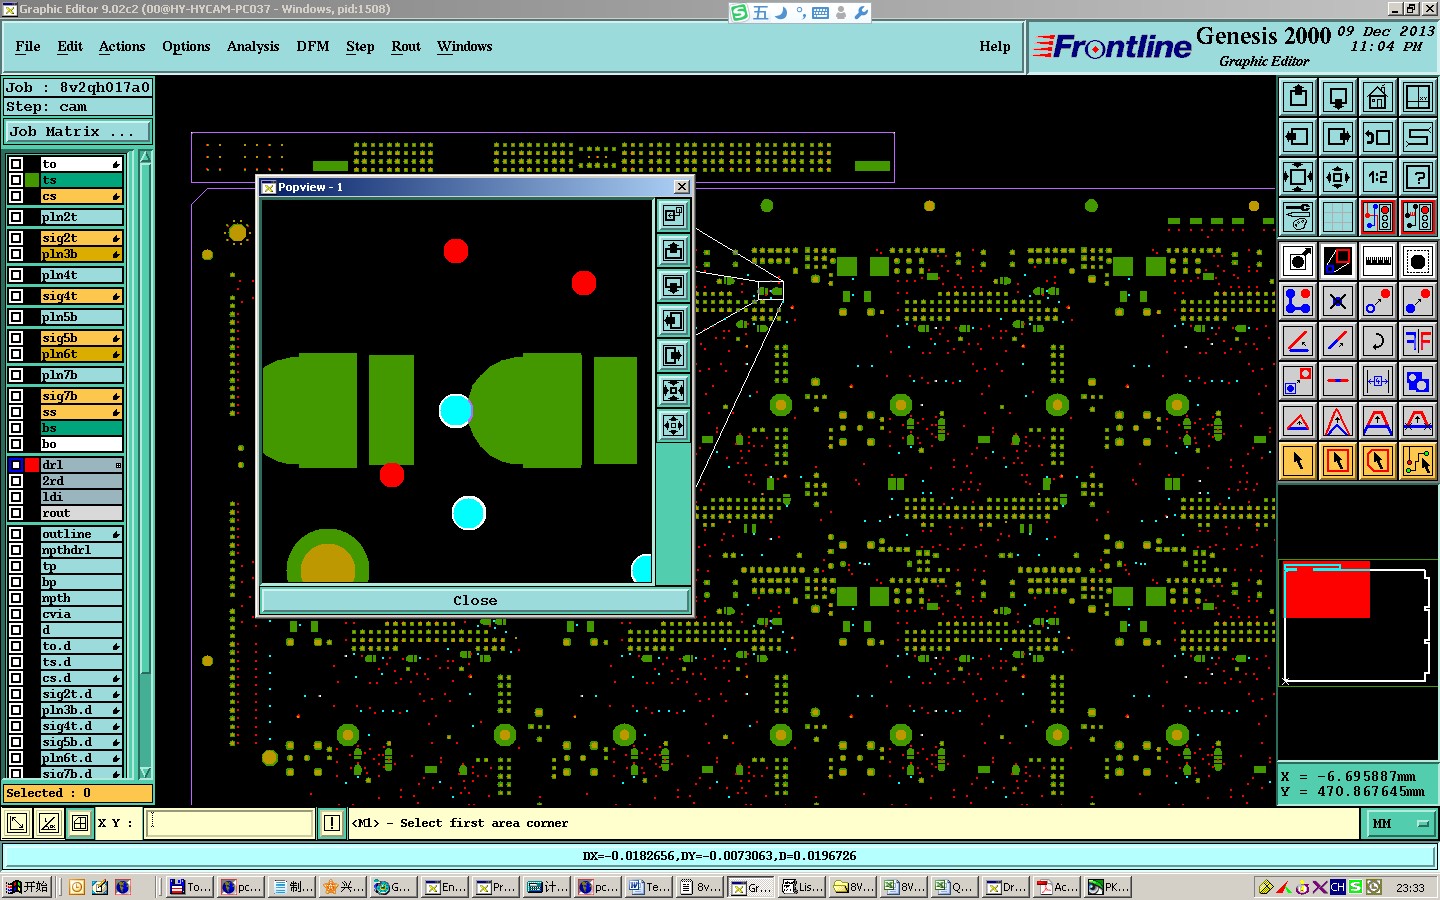The height and width of the screenshot is (900, 1440).
Task: Open the 'Lis...' taskbar item
Action: [803, 887]
